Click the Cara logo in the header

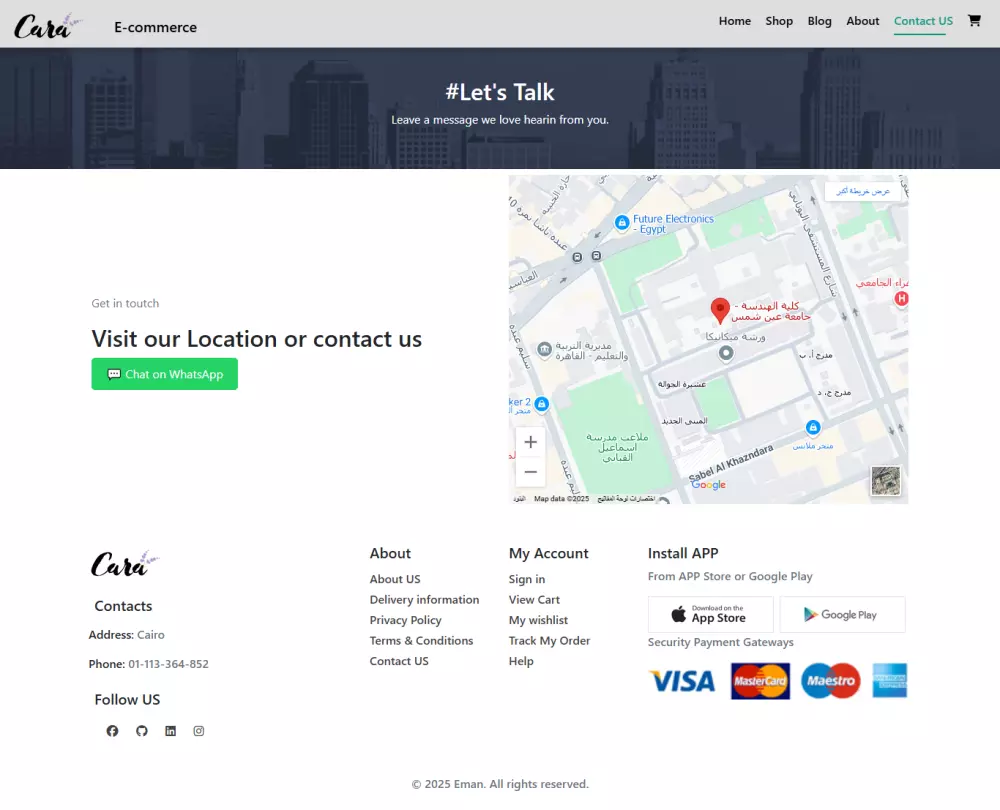pyautogui.click(x=44, y=24)
